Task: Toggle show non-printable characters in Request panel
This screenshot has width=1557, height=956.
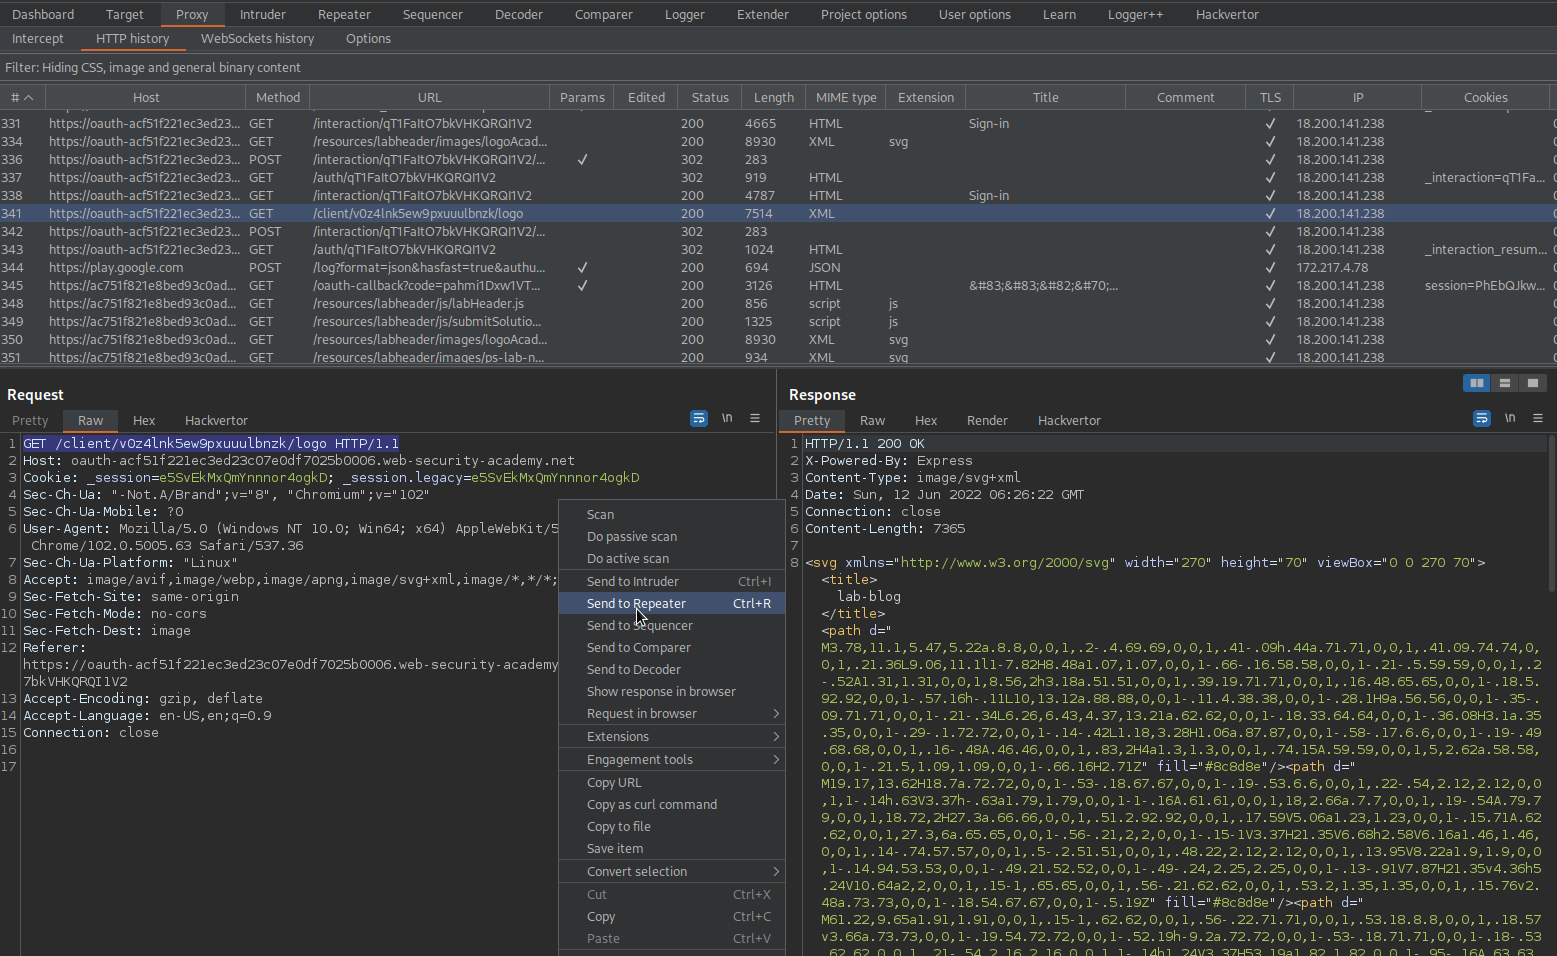Action: [727, 419]
